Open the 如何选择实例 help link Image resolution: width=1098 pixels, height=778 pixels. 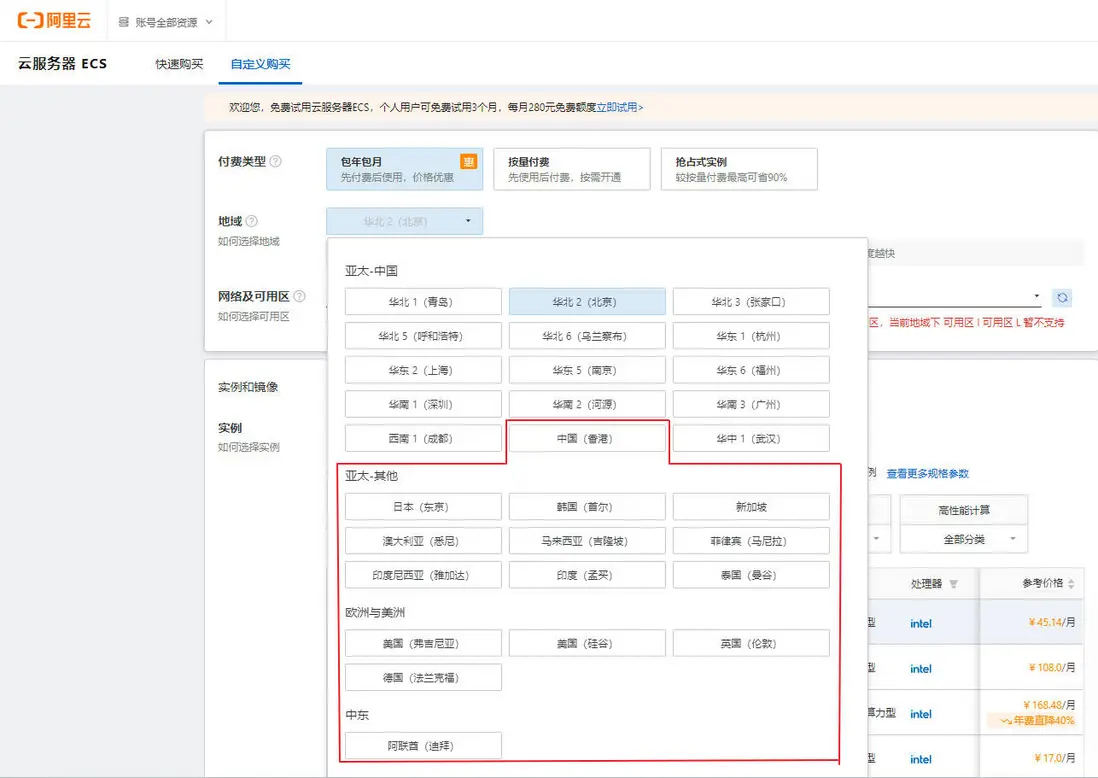pos(249,447)
